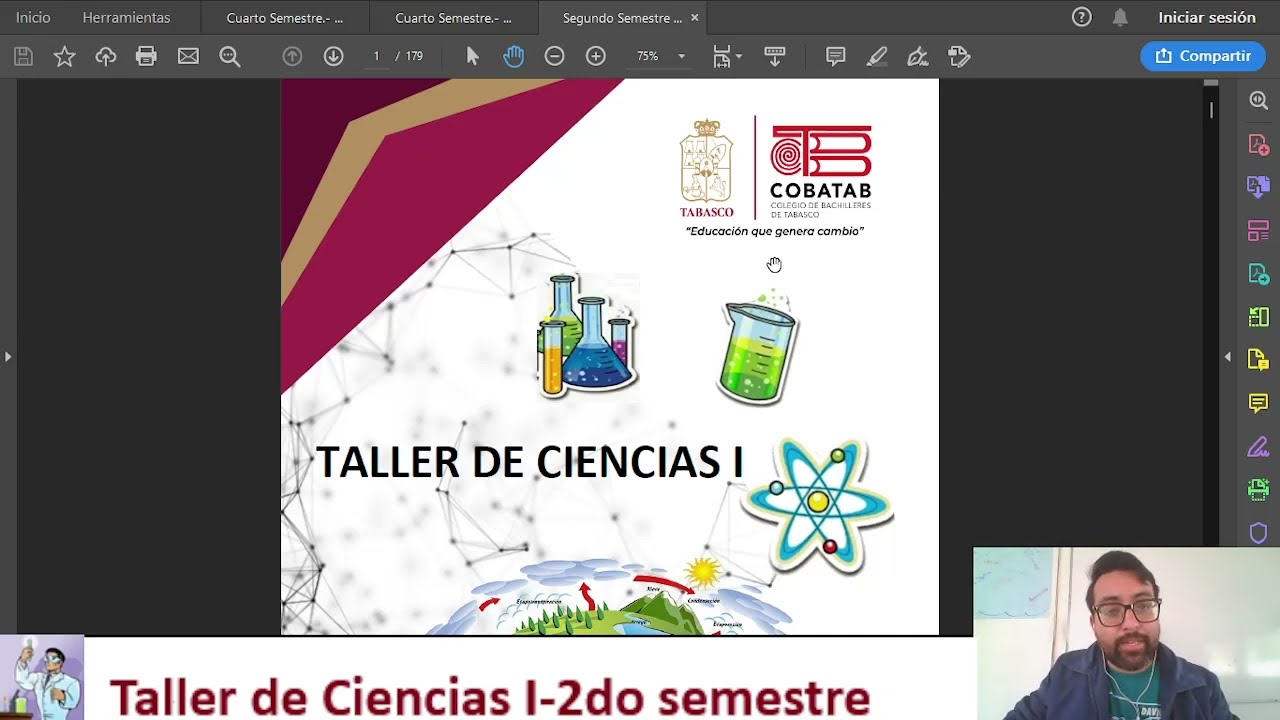Collapse the right tools pane arrow
The width and height of the screenshot is (1280, 720).
pyautogui.click(x=1228, y=356)
